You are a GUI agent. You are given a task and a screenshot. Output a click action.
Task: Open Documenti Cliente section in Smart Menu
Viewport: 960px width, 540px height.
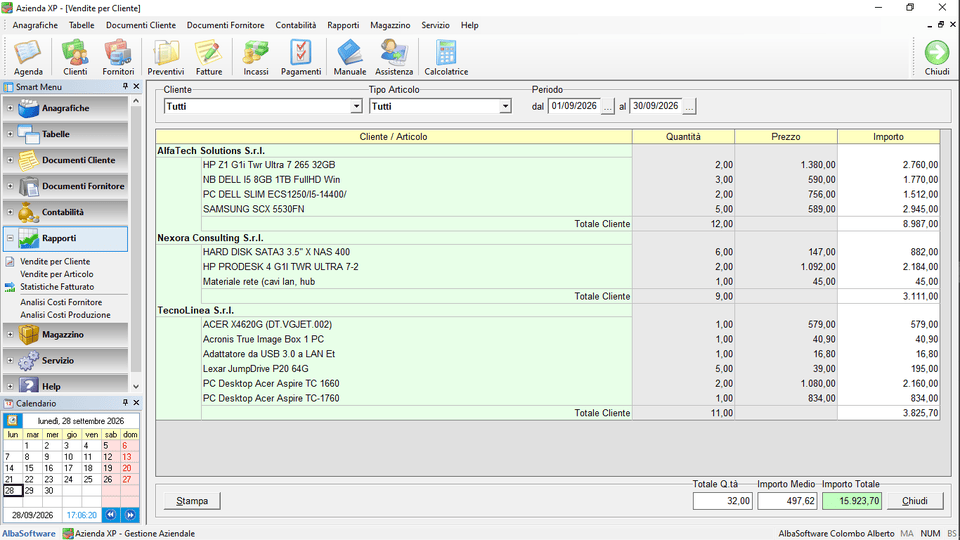point(66,160)
